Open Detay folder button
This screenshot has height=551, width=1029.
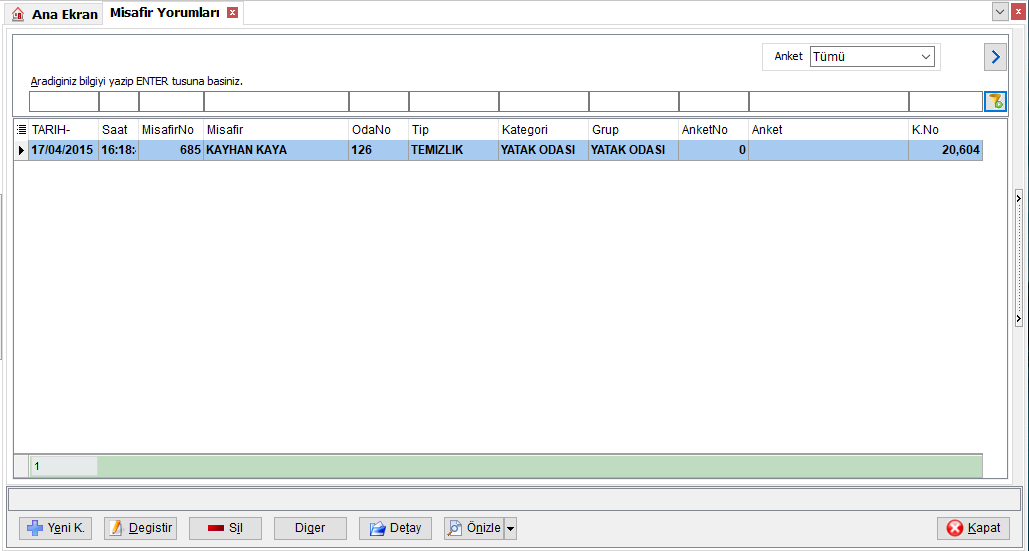coord(395,528)
